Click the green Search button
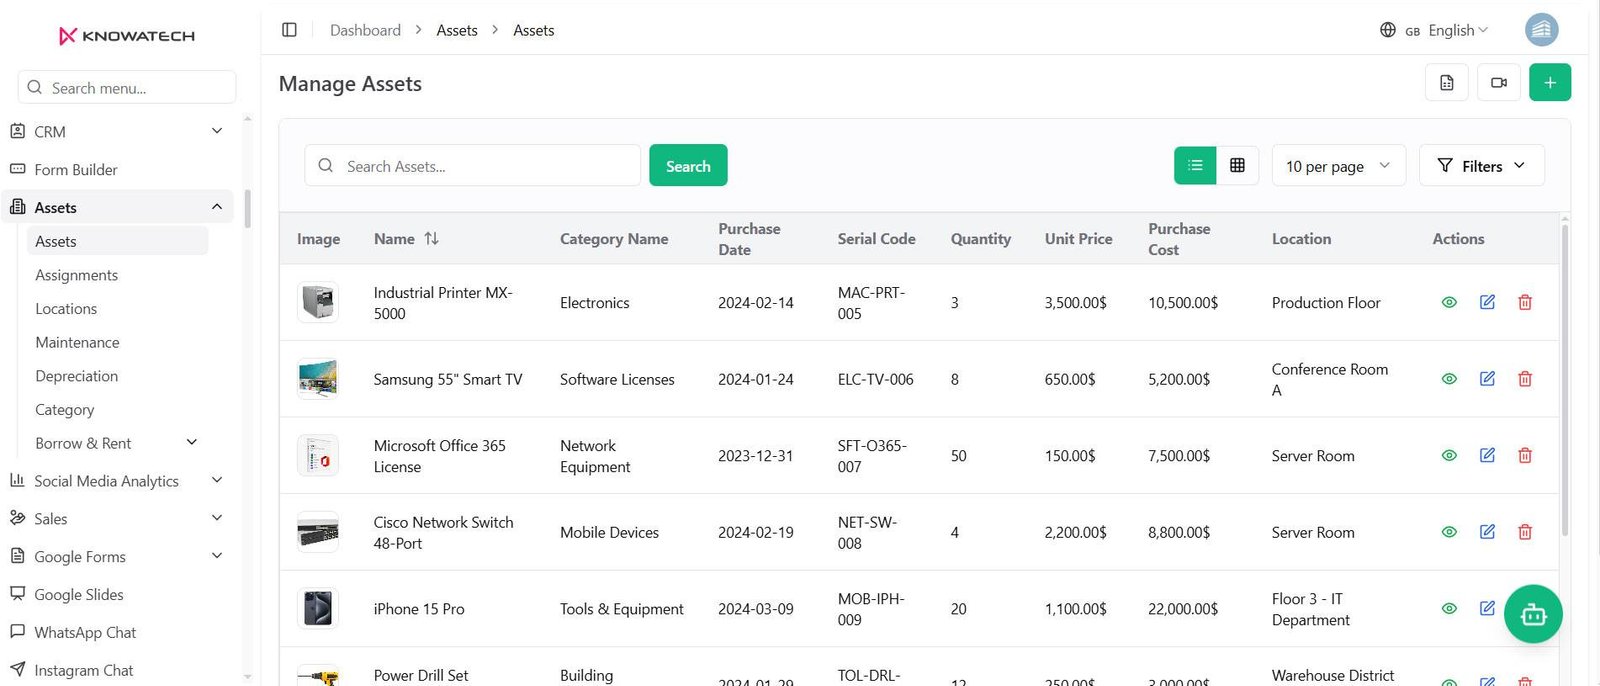1600x686 pixels. tap(688, 166)
